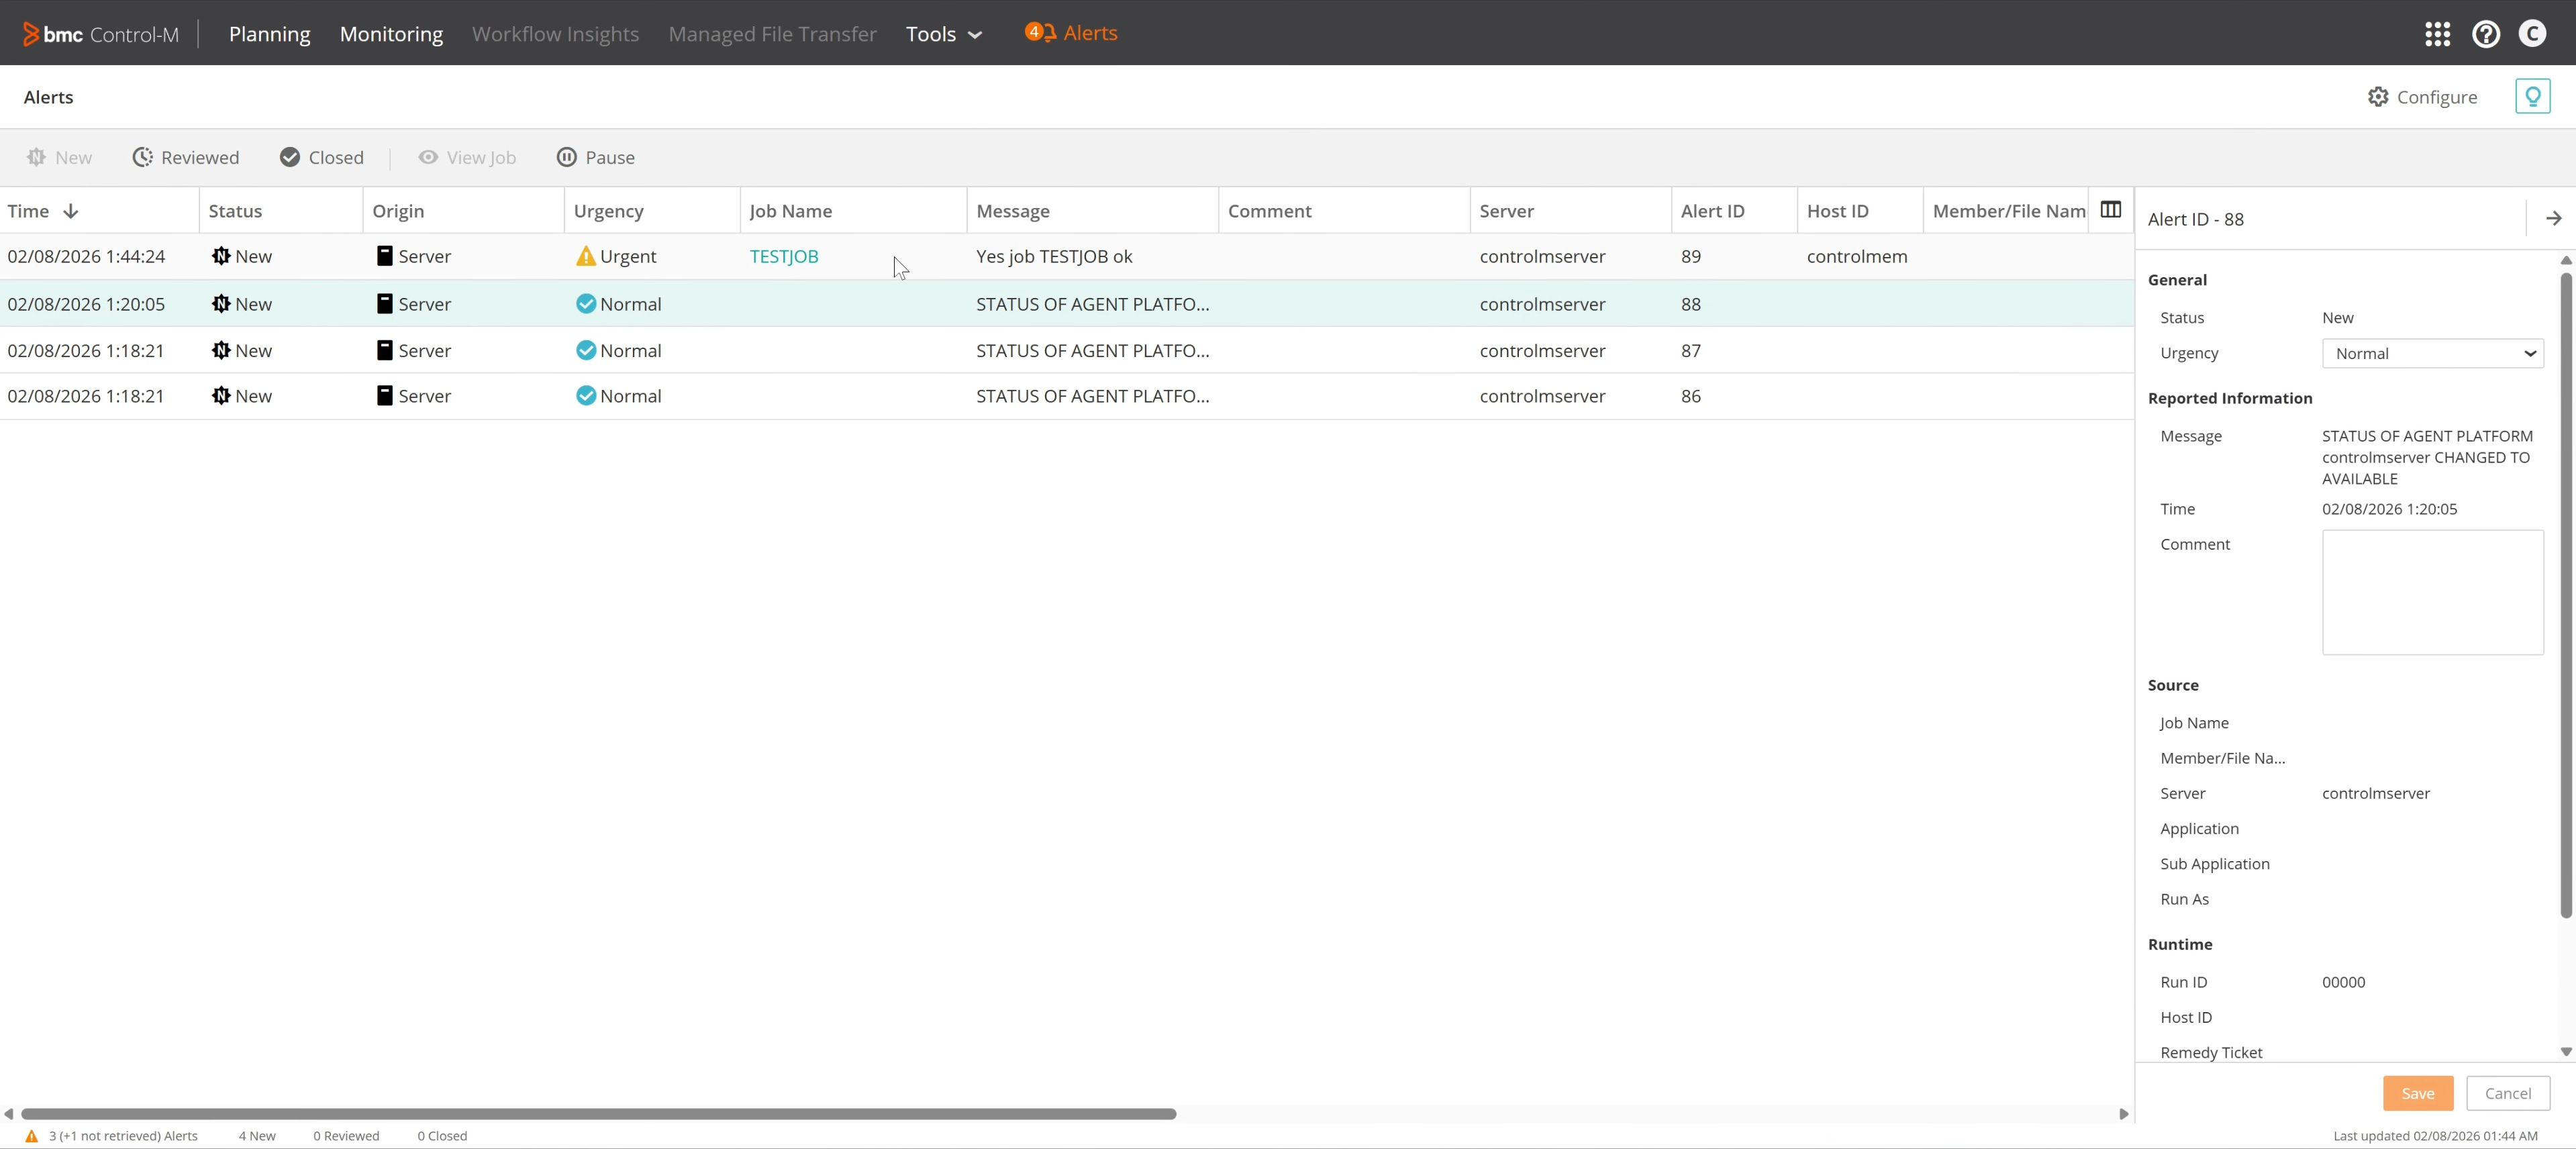This screenshot has width=2576, height=1149.
Task: Expand the Tools menu
Action: (944, 34)
